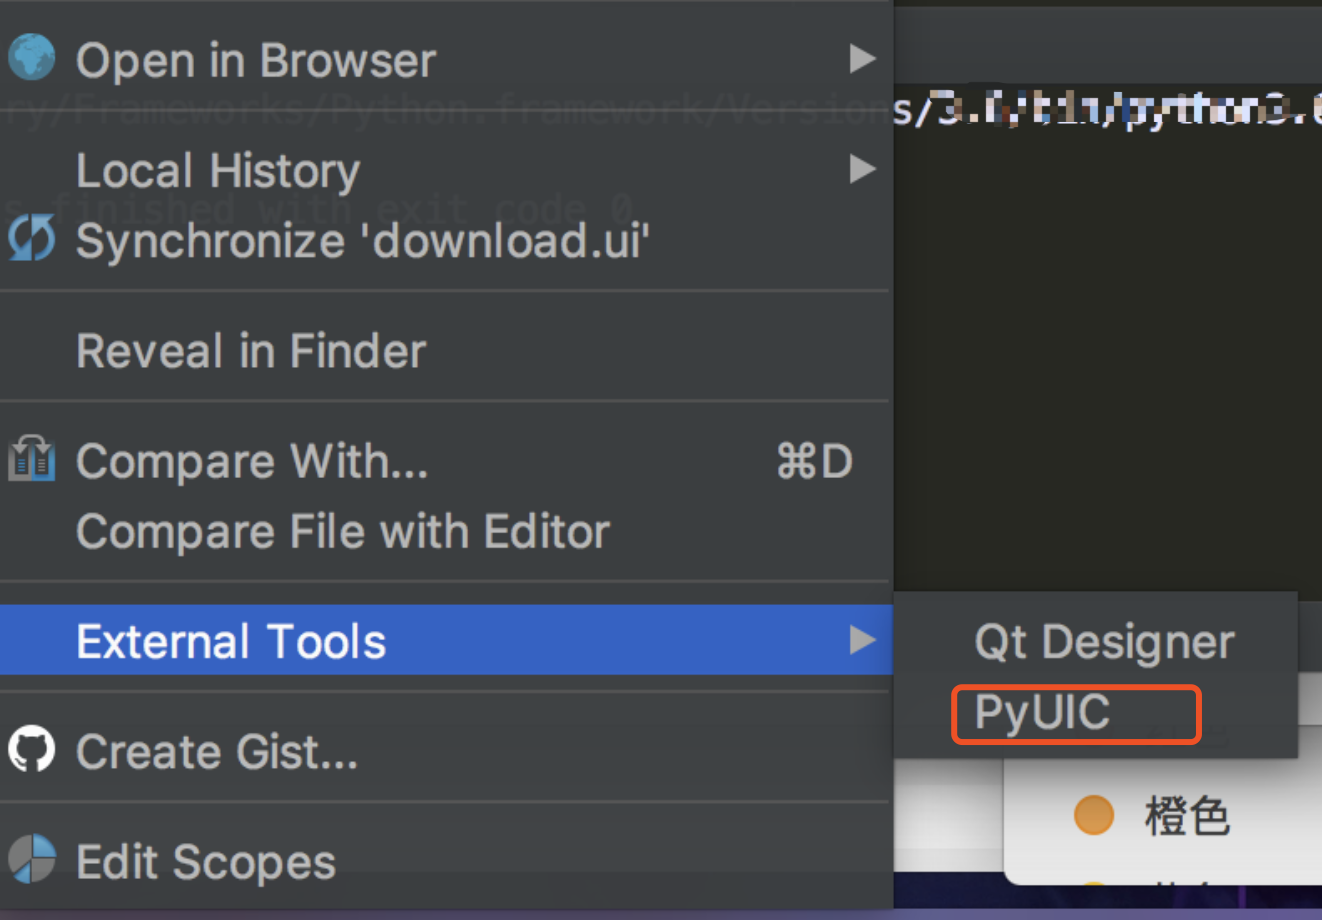
Task: Open Edit Scopes
Action: point(207,861)
